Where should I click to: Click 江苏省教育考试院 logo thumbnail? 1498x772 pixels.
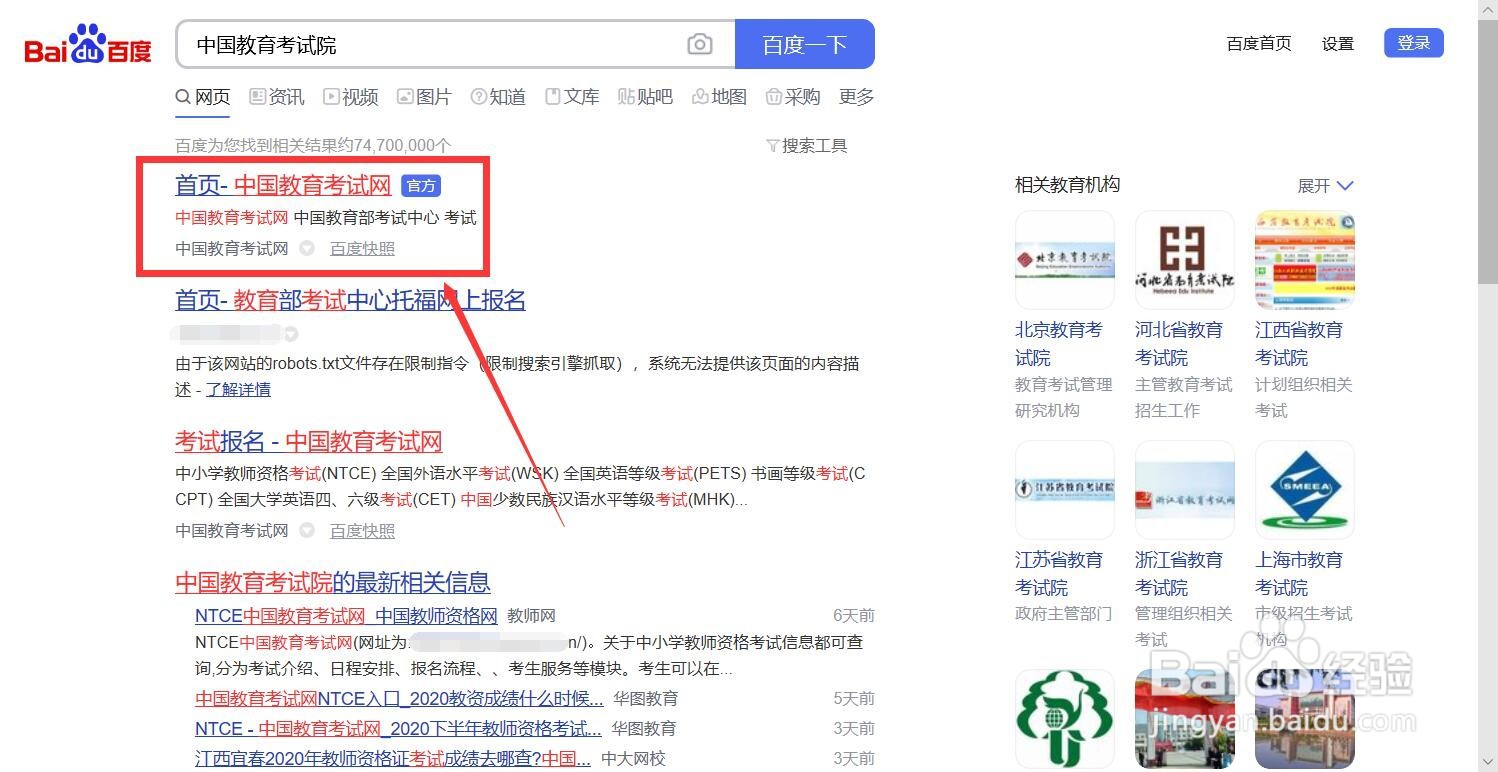(1064, 490)
